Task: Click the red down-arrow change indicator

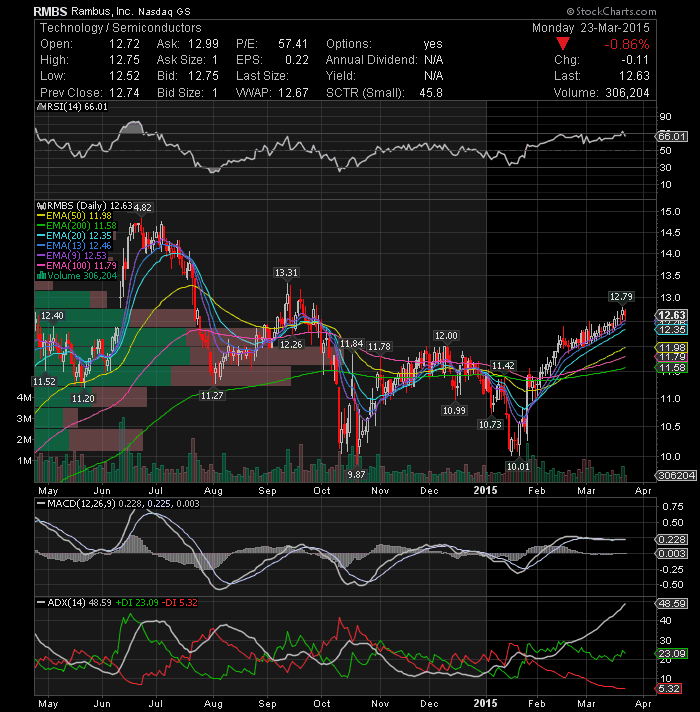Action: [562, 44]
